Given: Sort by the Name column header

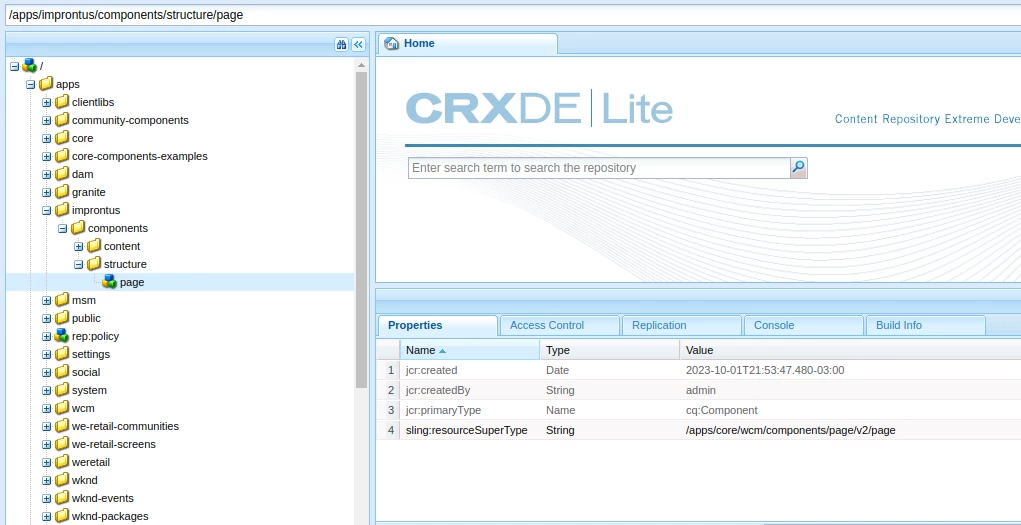Looking at the screenshot, I should (469, 350).
